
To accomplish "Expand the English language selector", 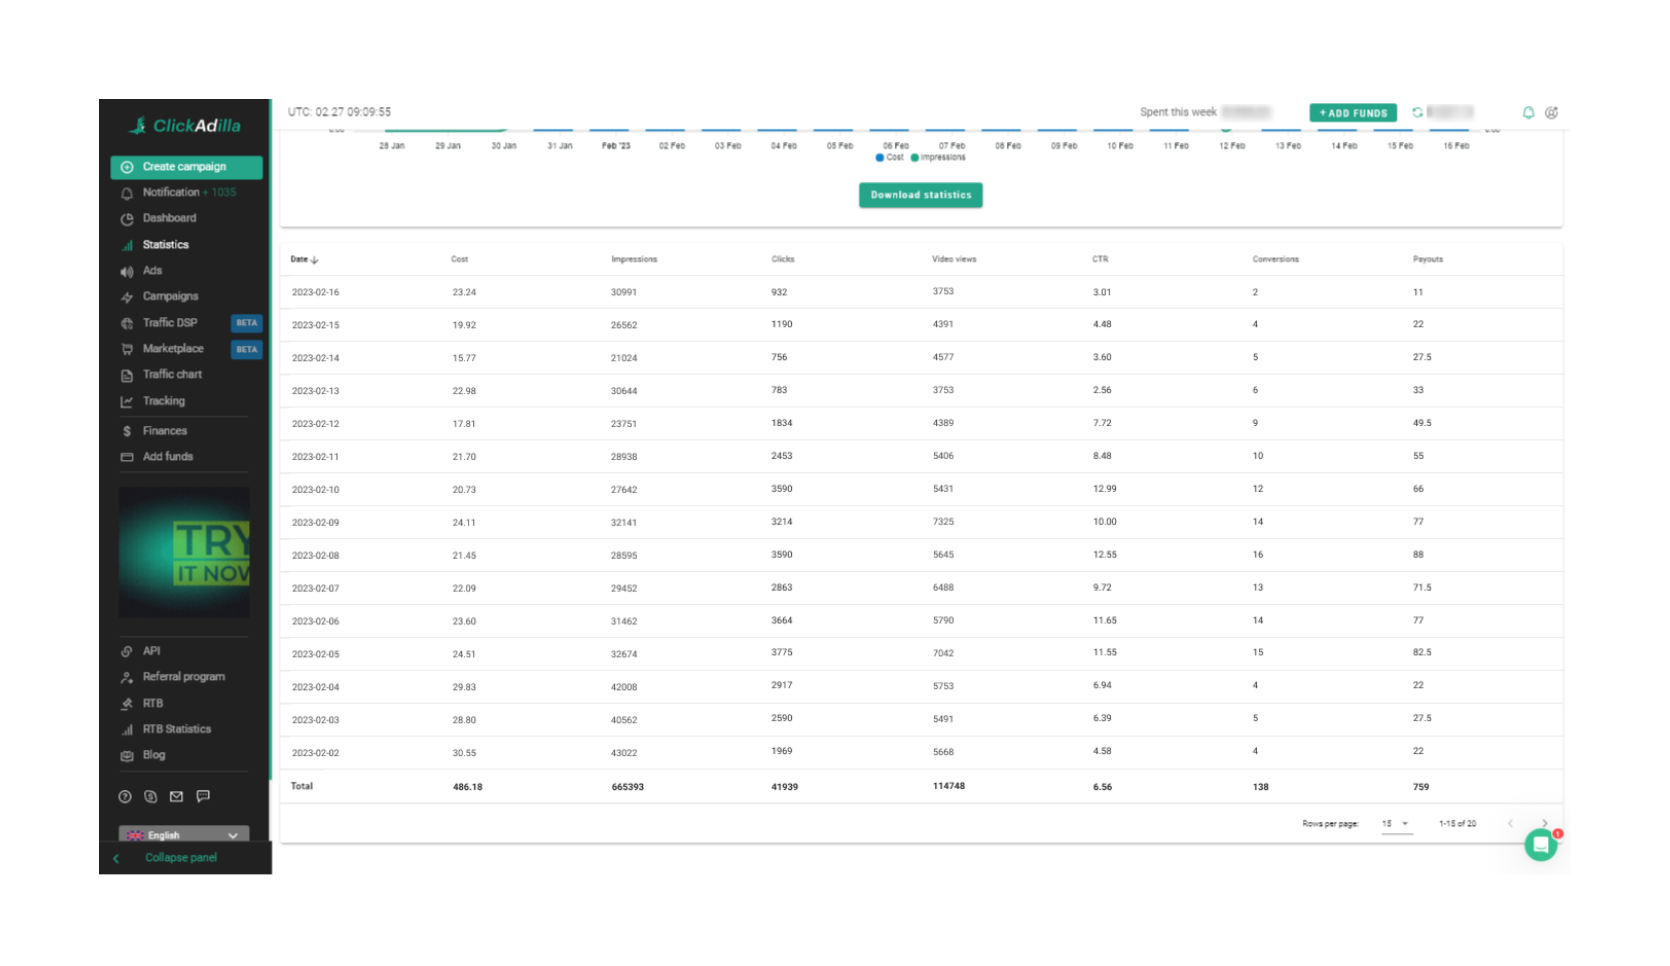I will tap(183, 835).
